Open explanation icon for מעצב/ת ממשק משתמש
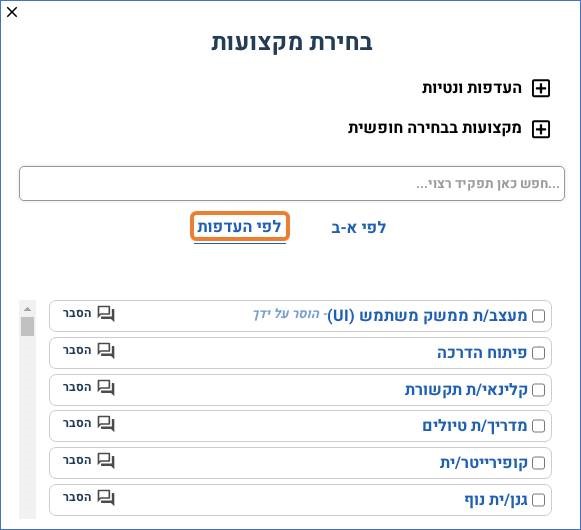The height and width of the screenshot is (530, 581). click(x=106, y=314)
